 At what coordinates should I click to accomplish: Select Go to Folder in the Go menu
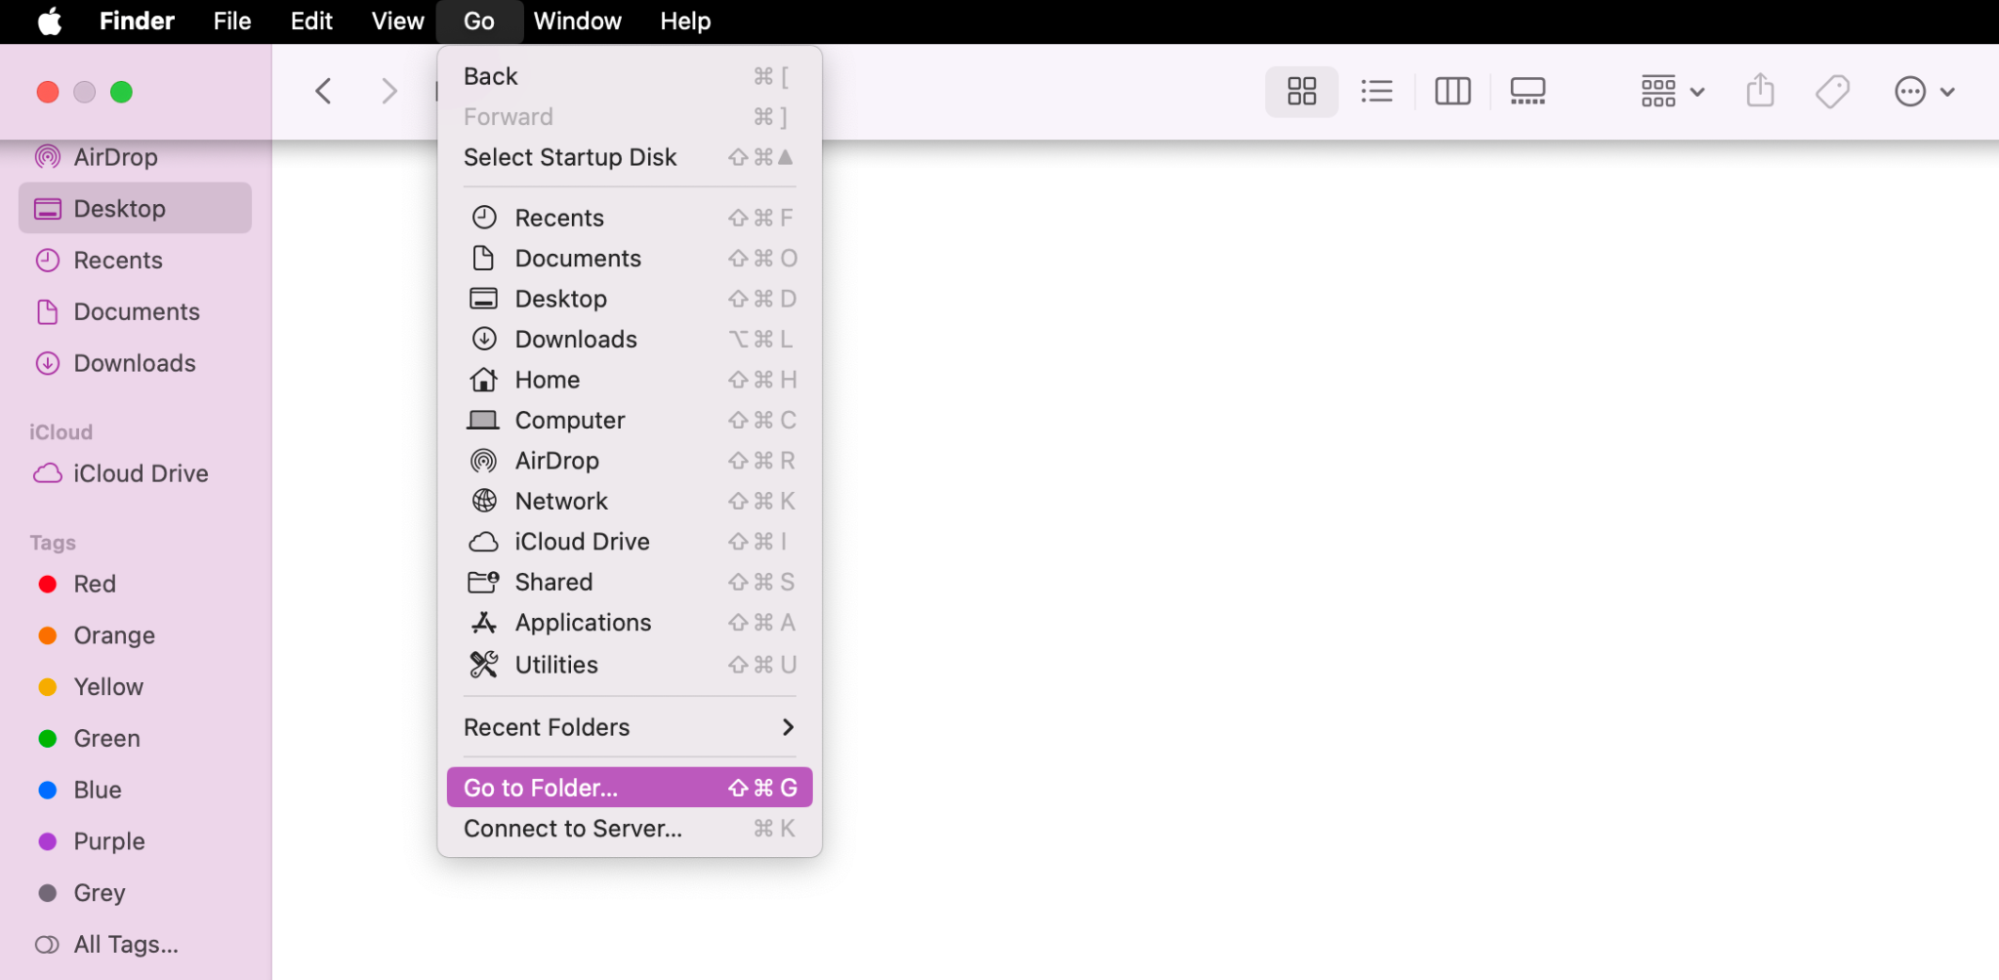tap(540, 787)
